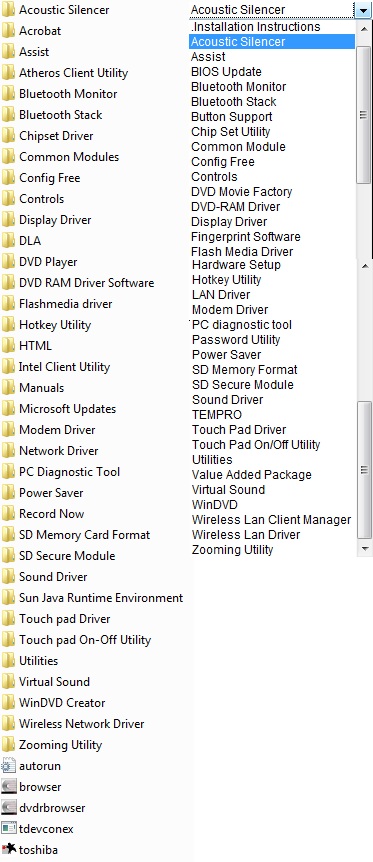Click the Power Saver folder name
The height and width of the screenshot is (862, 373).
(51, 493)
